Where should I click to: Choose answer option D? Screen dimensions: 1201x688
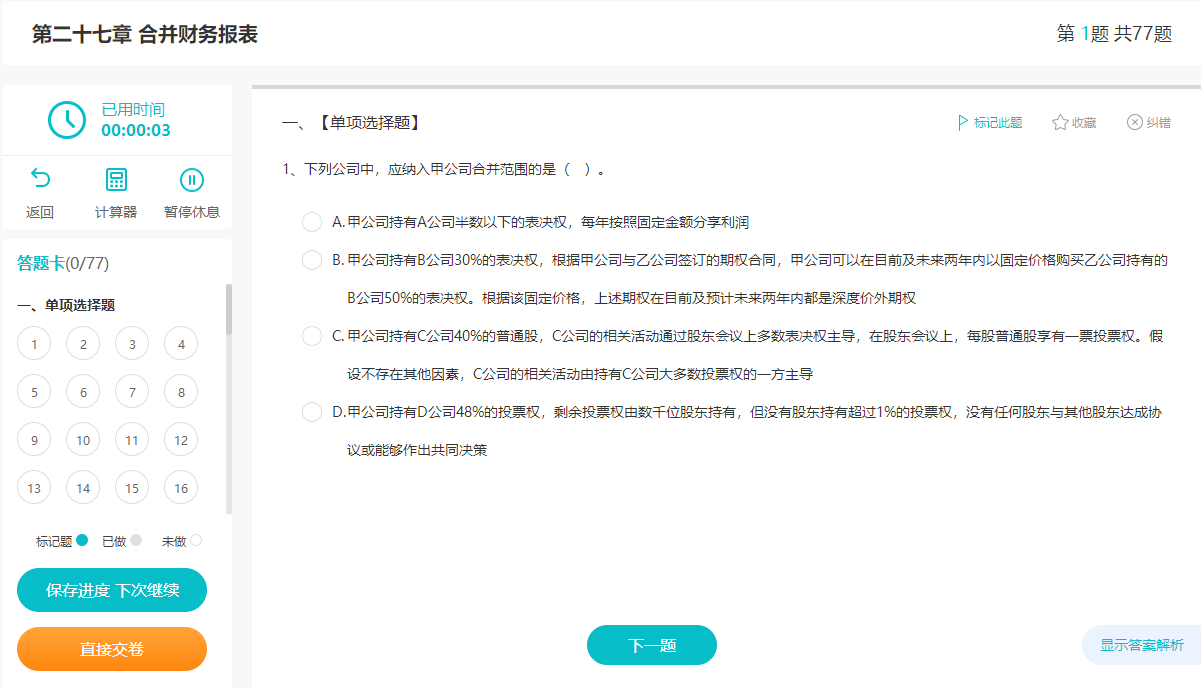click(x=311, y=413)
